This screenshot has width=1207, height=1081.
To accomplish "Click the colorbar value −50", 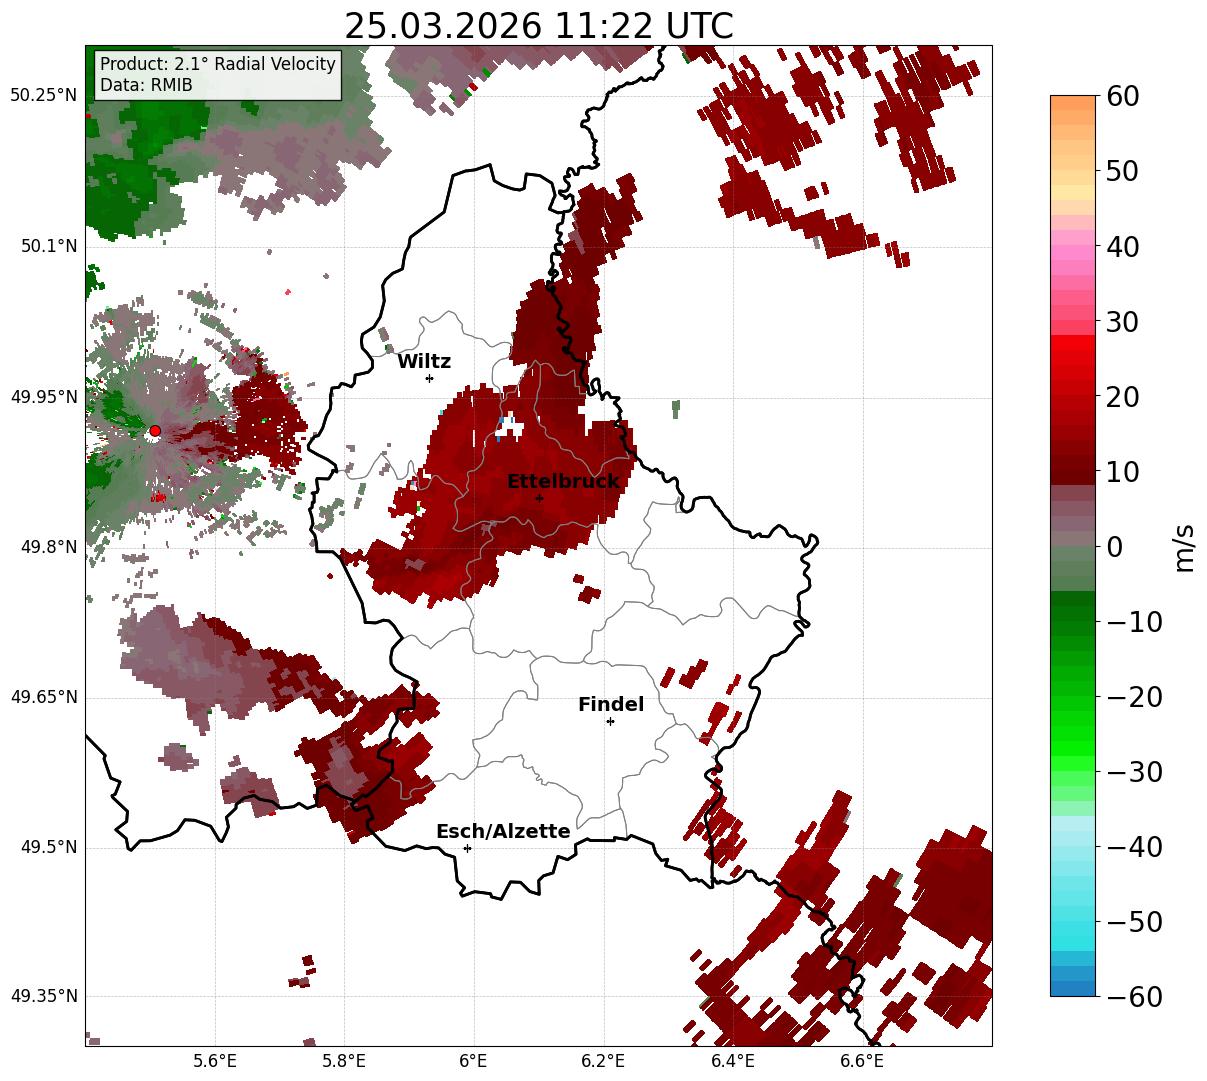I will pyautogui.click(x=1134, y=921).
